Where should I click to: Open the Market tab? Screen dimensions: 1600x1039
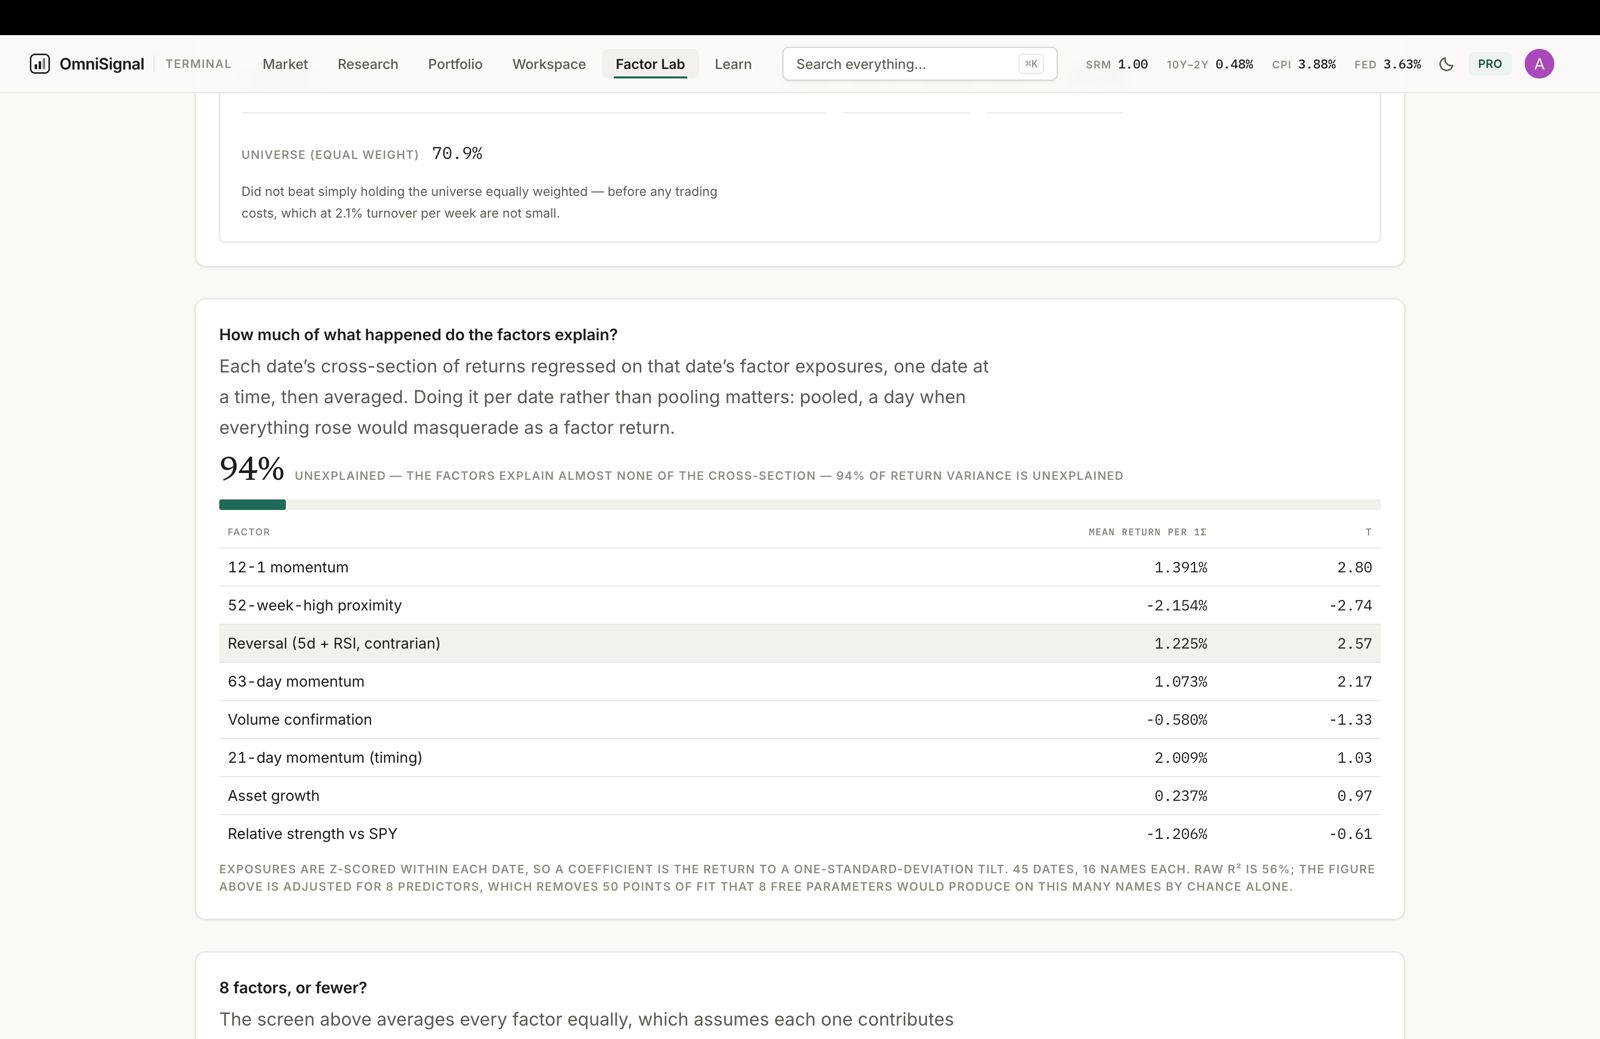285,64
